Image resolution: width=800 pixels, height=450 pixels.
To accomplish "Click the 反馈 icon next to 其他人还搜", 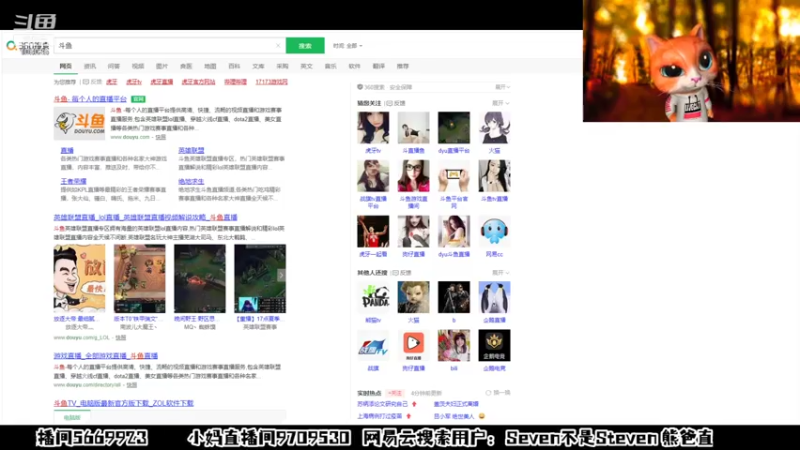I will 402,273.
